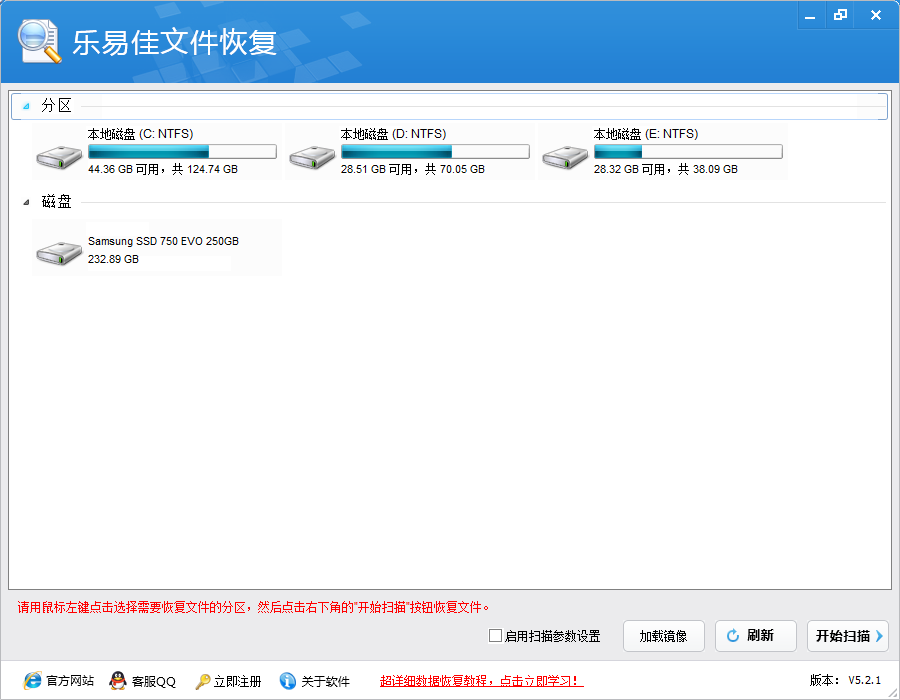Click the 加载镜像 button
The image size is (900, 700).
[663, 636]
